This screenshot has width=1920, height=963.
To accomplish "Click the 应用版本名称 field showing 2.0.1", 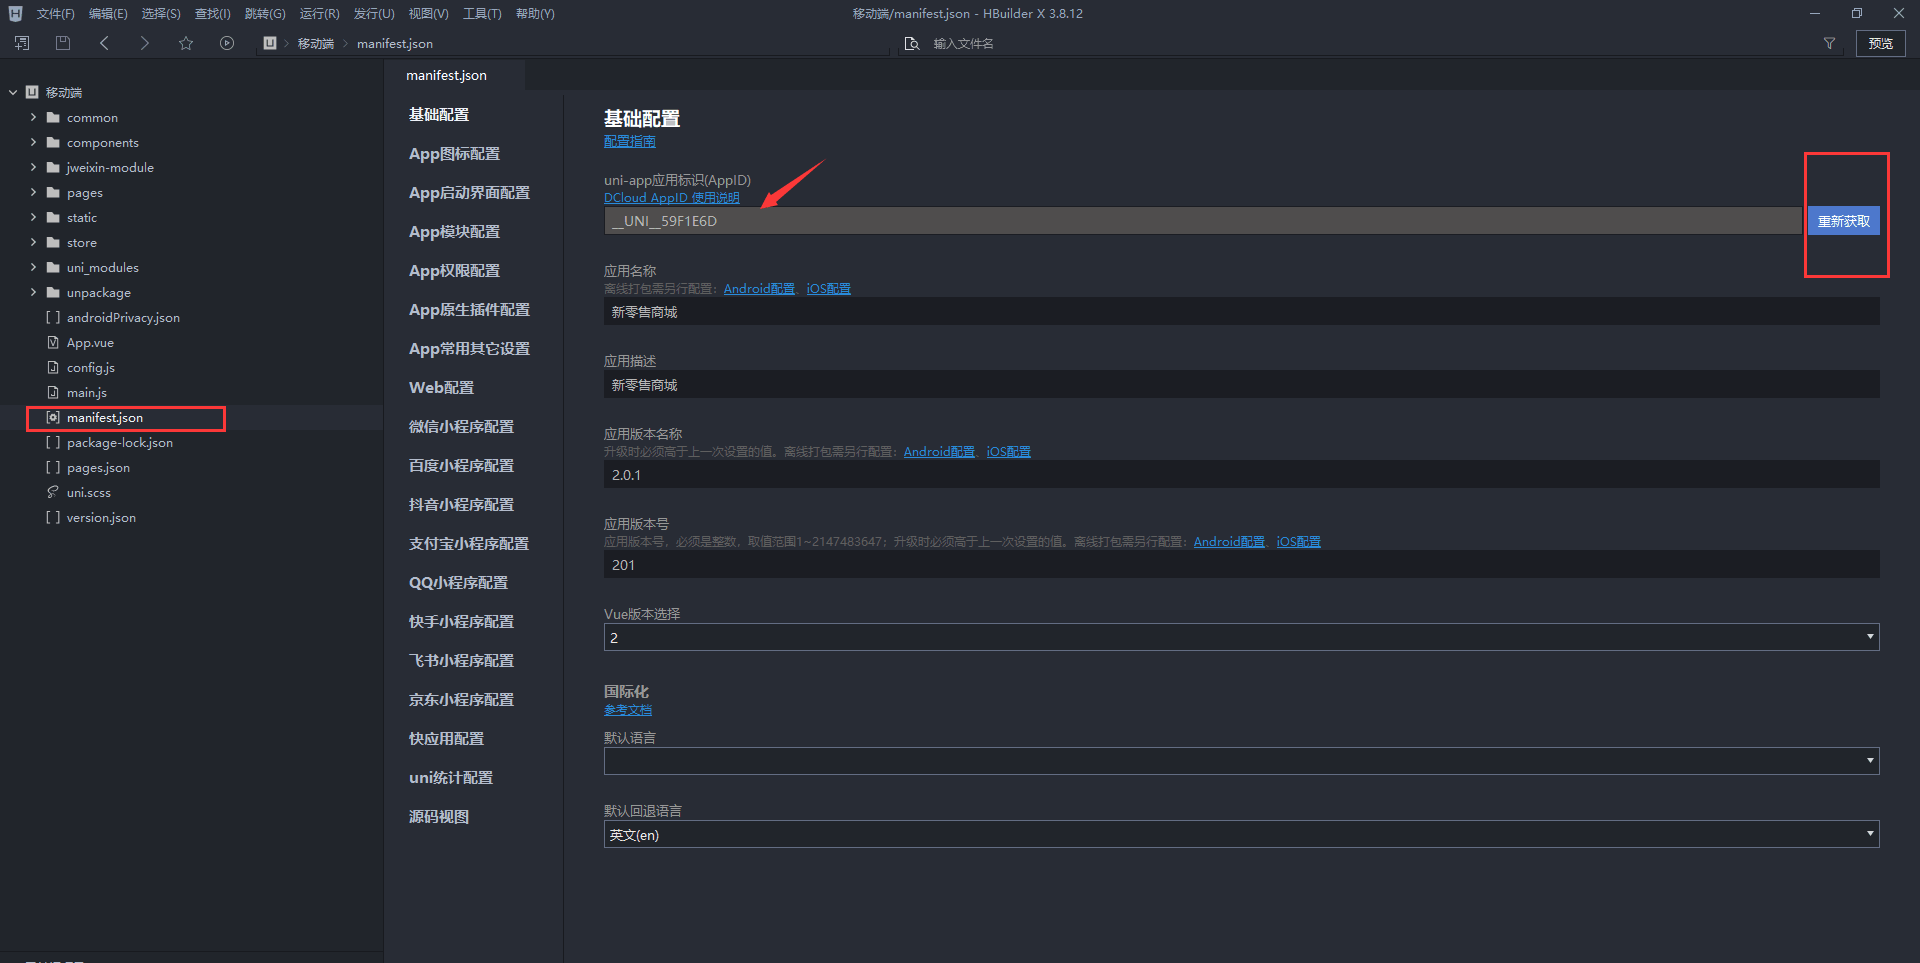I will (x=1241, y=475).
